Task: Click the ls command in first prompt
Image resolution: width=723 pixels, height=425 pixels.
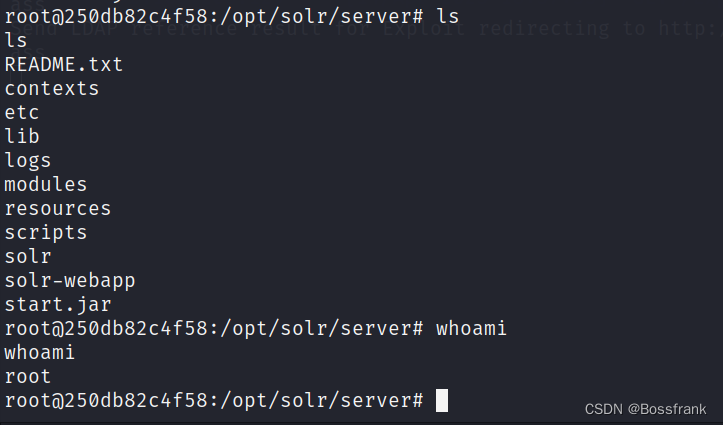Action: 447,17
